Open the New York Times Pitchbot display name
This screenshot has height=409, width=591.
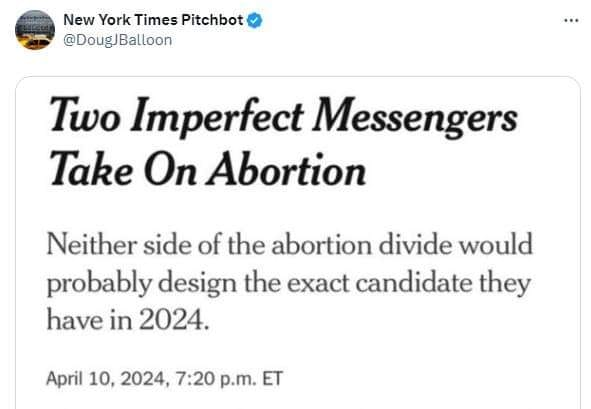[x=153, y=20]
